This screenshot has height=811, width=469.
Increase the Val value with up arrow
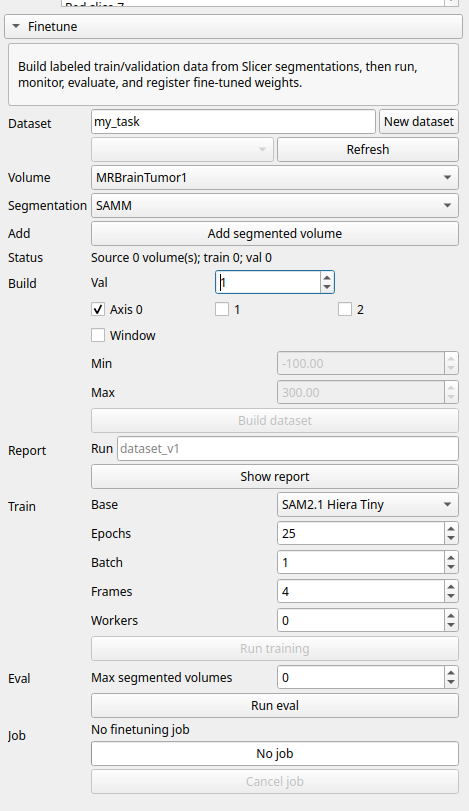click(327, 277)
